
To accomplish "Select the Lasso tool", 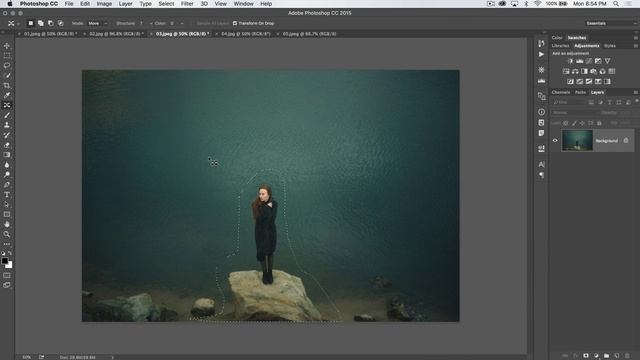I will pyautogui.click(x=7, y=65).
